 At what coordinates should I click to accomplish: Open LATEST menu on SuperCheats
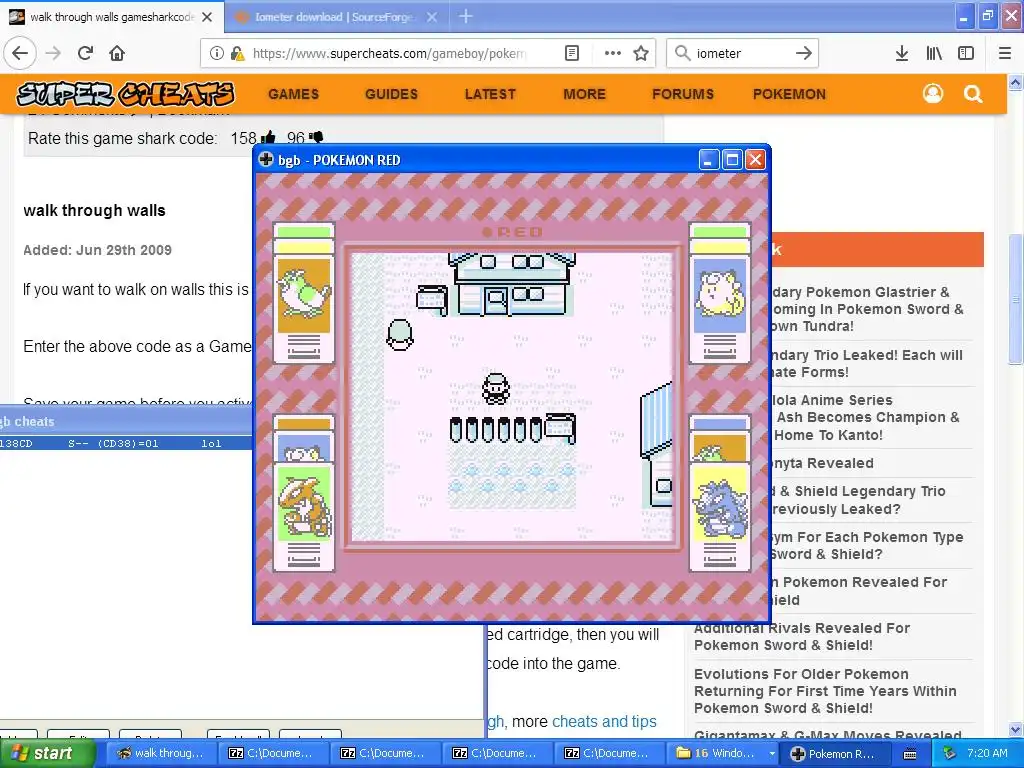click(x=490, y=94)
